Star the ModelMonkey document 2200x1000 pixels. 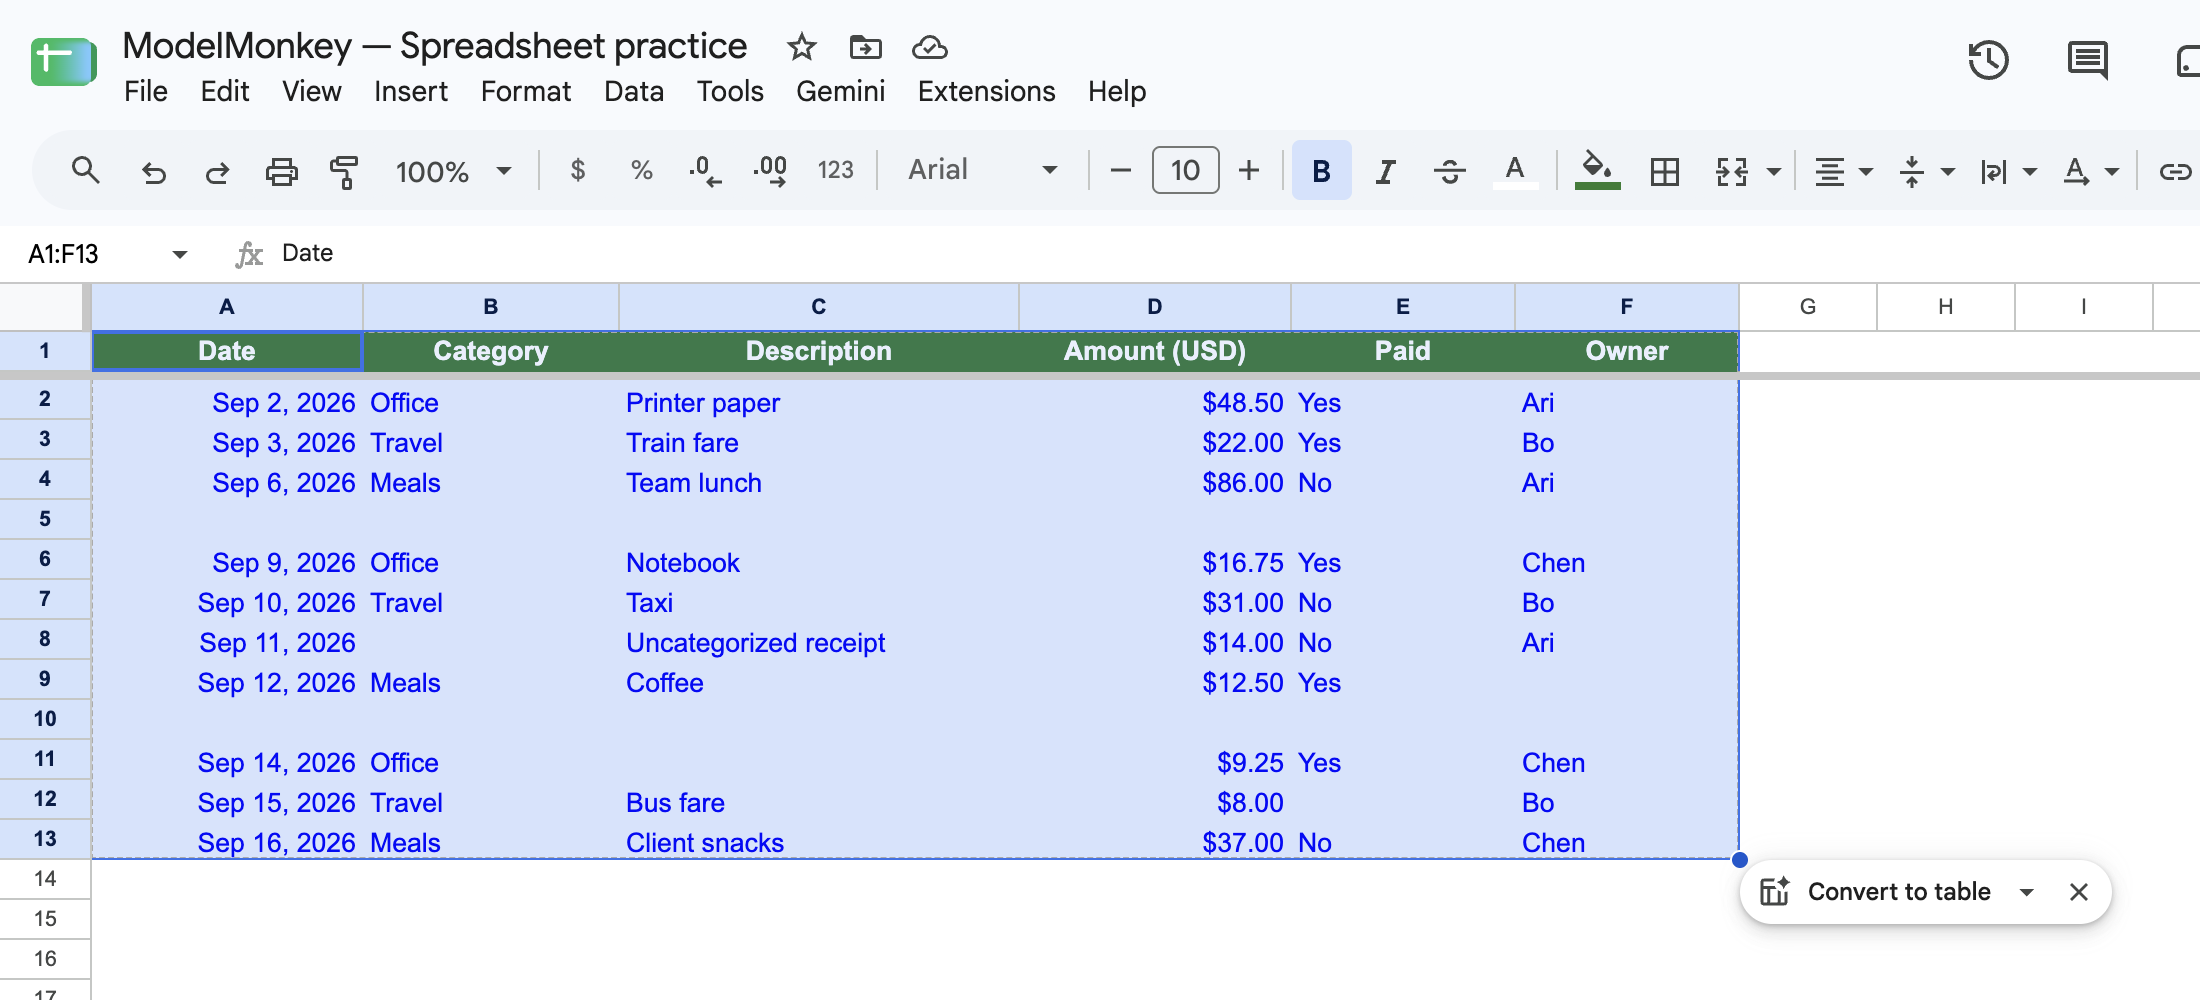802,47
